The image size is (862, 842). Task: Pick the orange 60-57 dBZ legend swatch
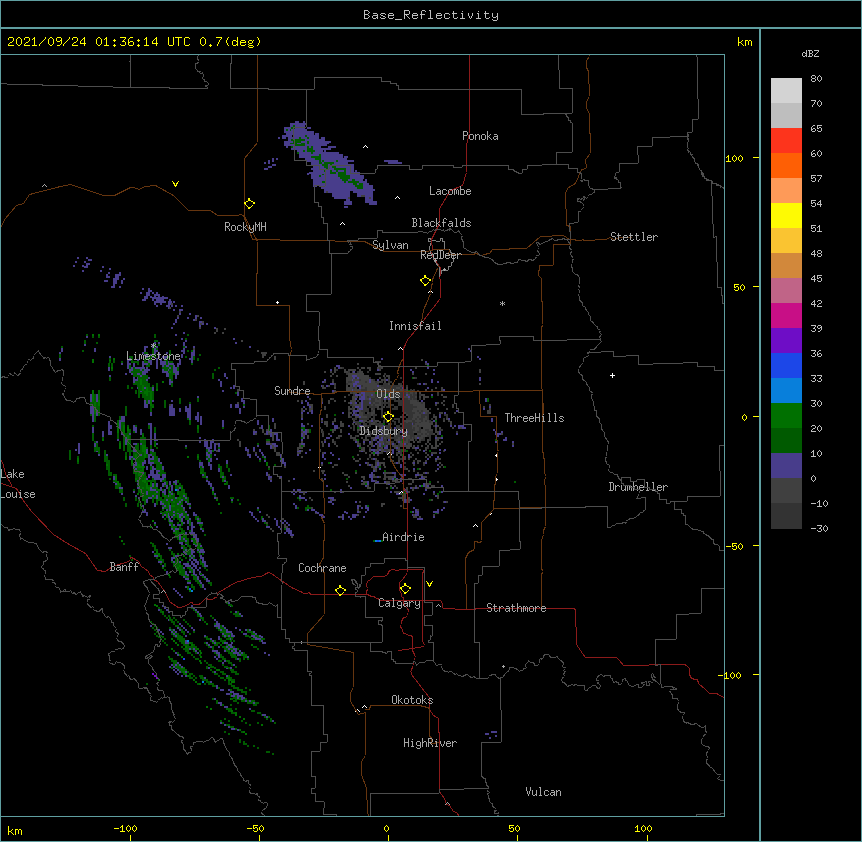[x=786, y=165]
